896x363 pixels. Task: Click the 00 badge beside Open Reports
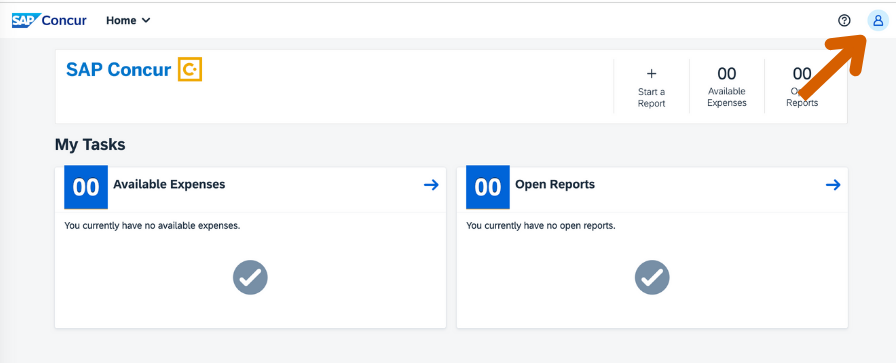click(488, 187)
